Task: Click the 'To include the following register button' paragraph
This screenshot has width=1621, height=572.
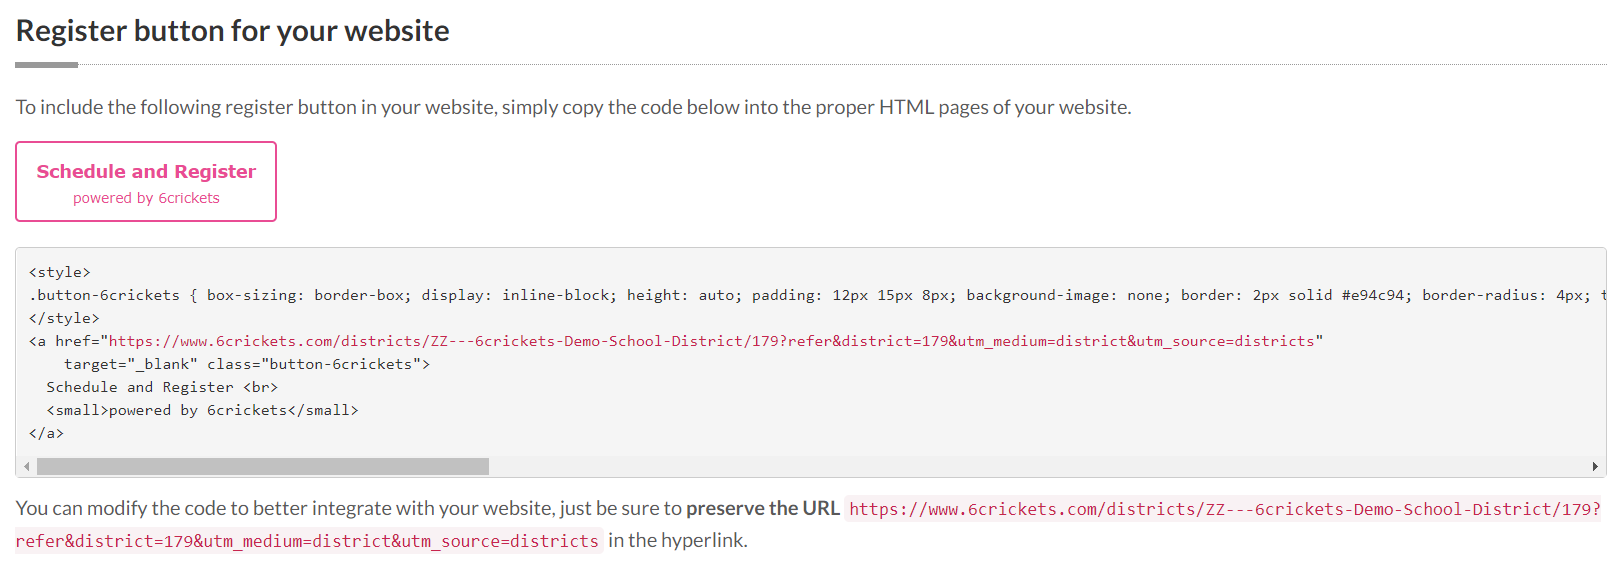Action: [x=573, y=107]
